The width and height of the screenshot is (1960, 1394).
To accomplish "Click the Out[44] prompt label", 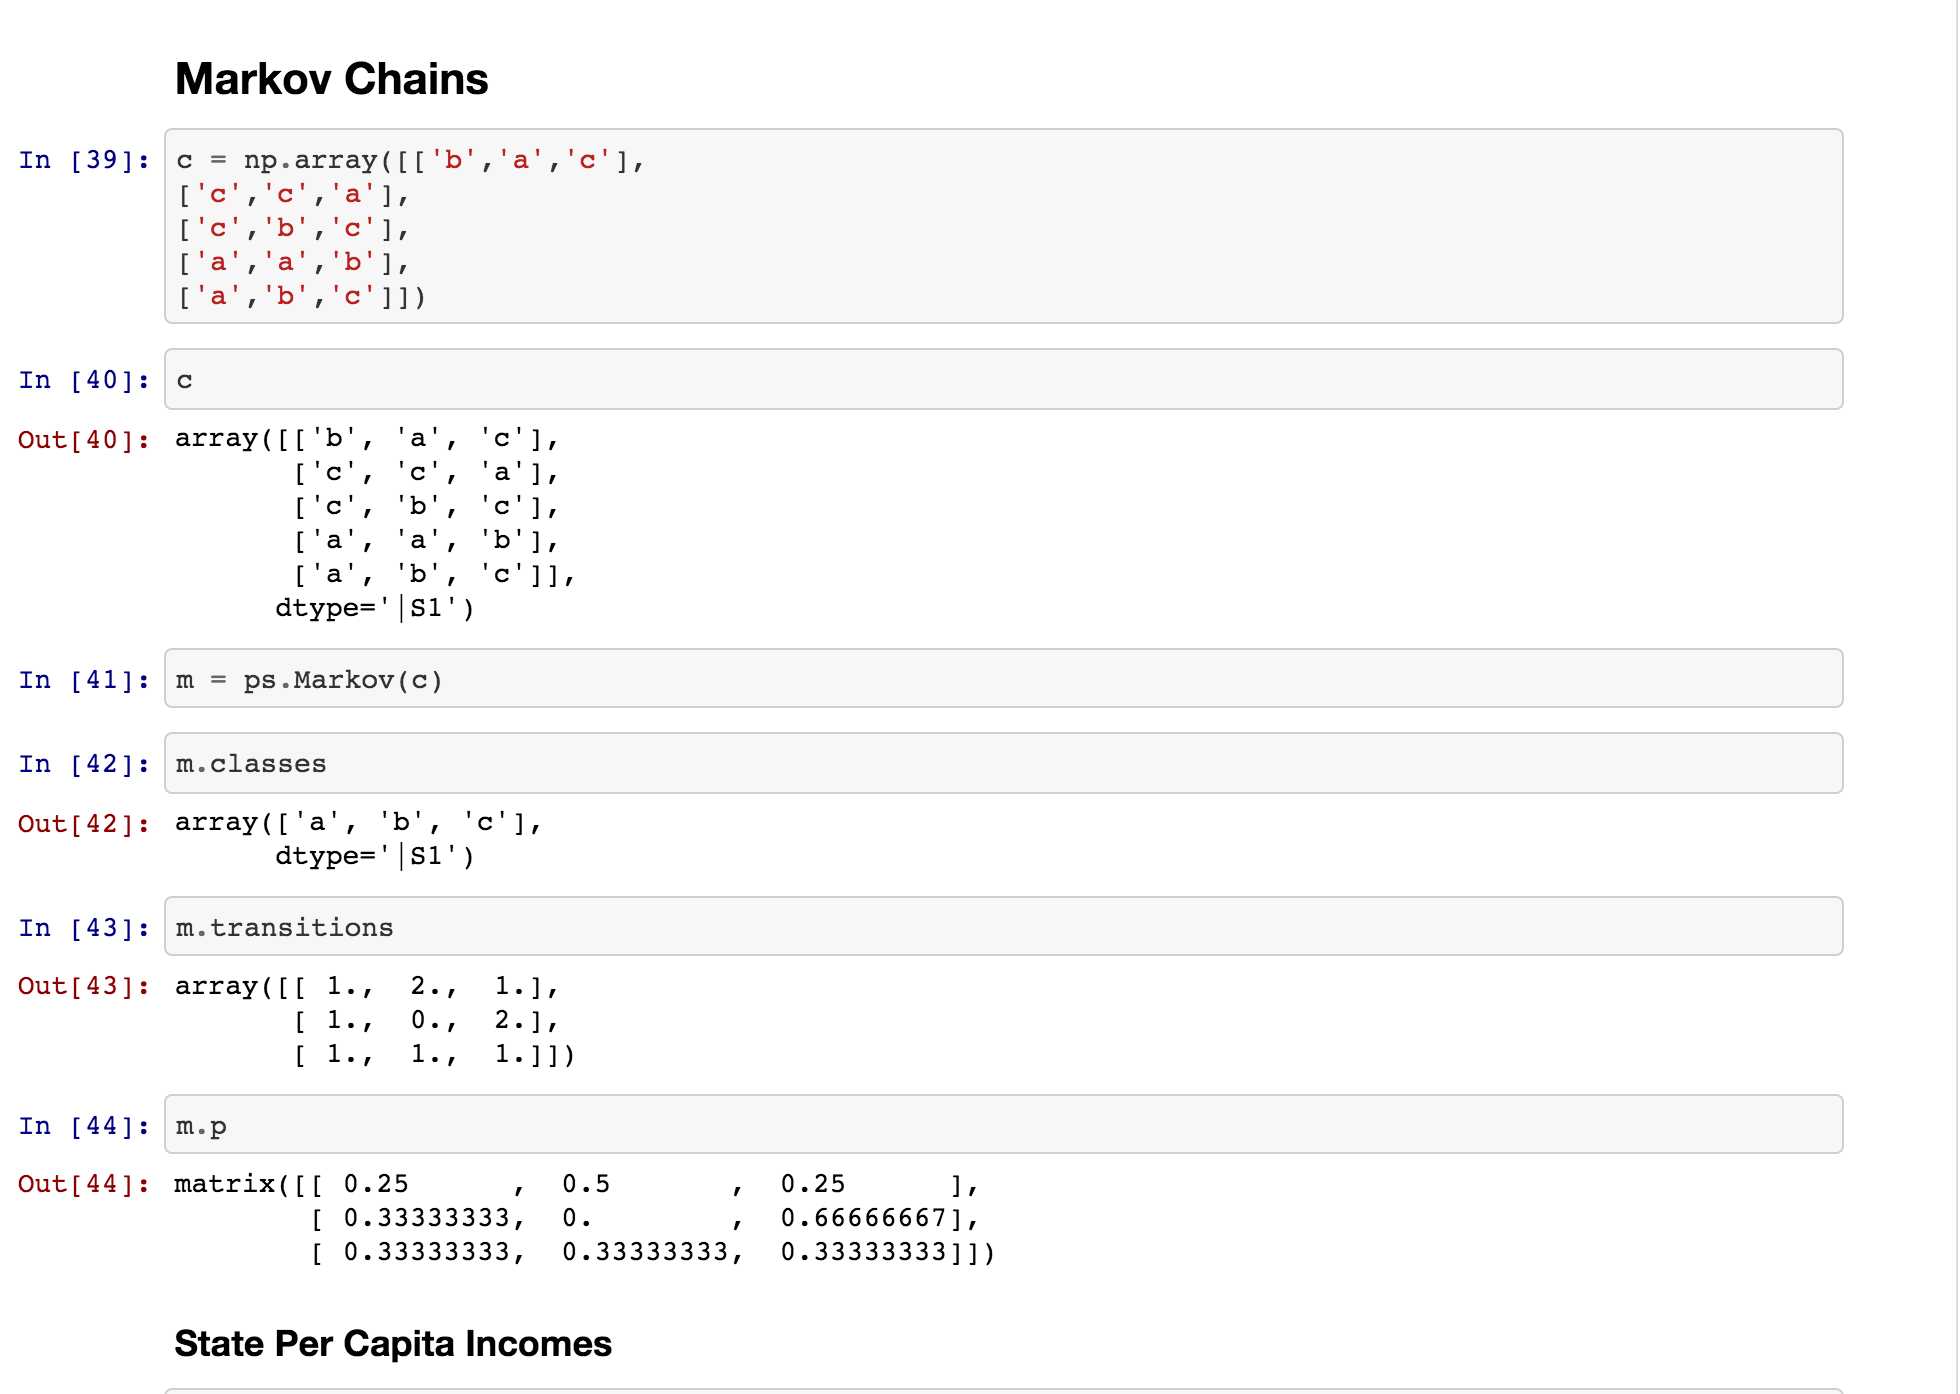I will pyautogui.click(x=84, y=1184).
